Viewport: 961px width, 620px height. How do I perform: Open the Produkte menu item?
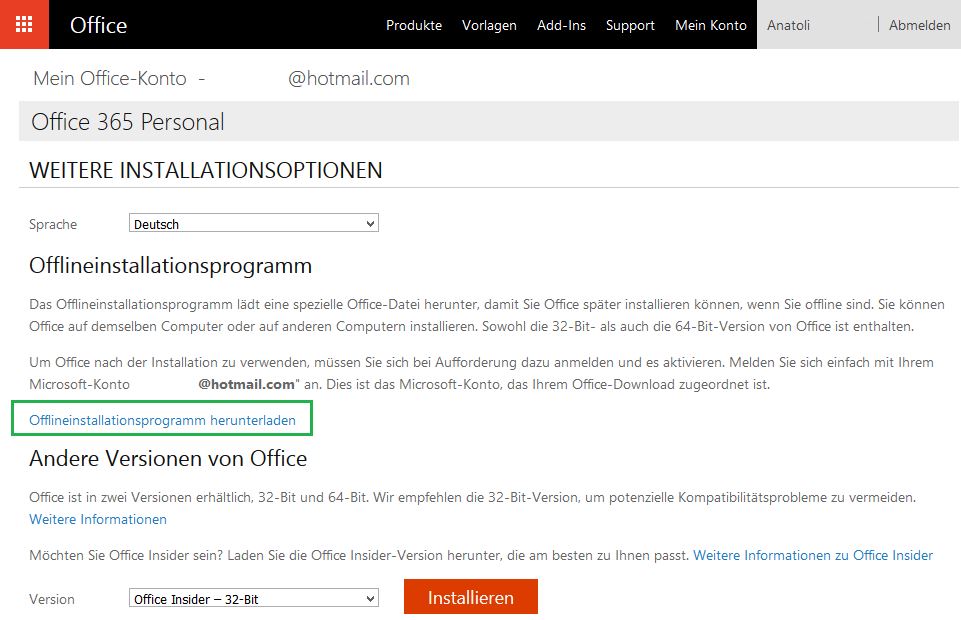point(414,25)
